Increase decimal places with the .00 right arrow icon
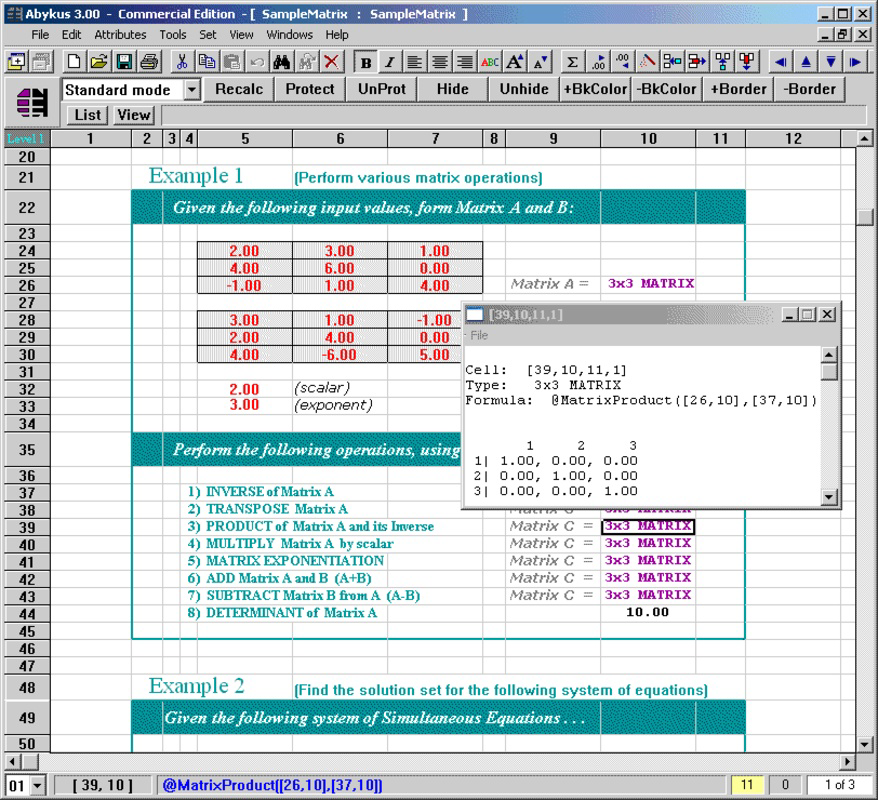 pyautogui.click(x=597, y=62)
